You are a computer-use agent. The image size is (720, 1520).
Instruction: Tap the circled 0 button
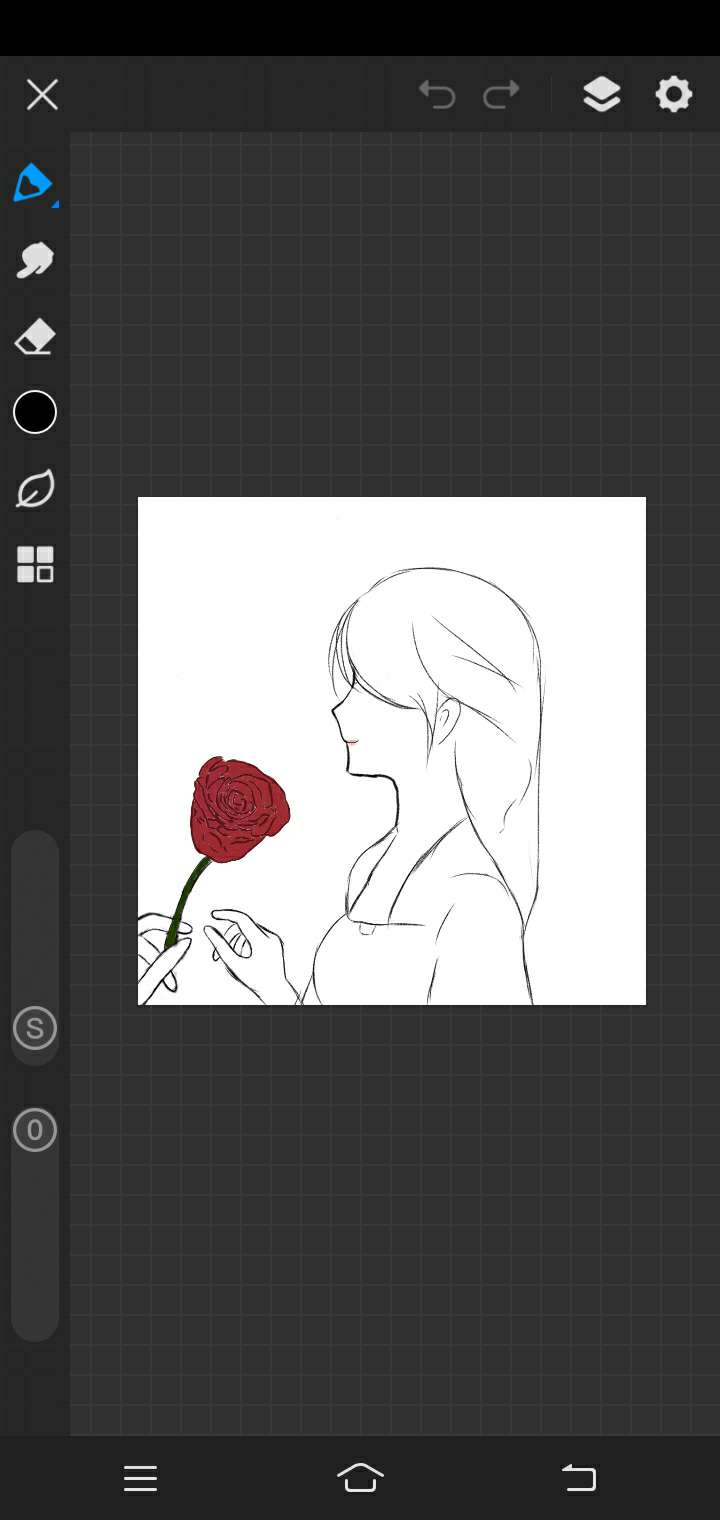35,1130
